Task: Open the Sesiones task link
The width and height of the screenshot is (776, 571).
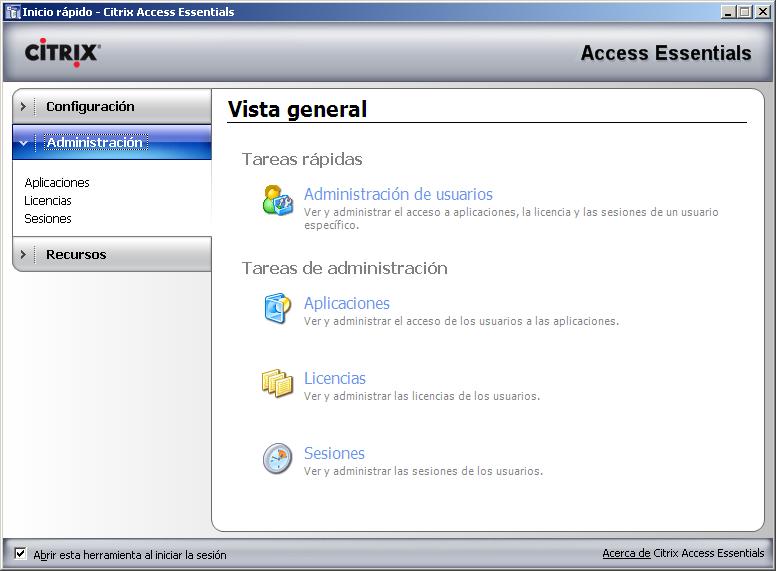Action: tap(334, 453)
